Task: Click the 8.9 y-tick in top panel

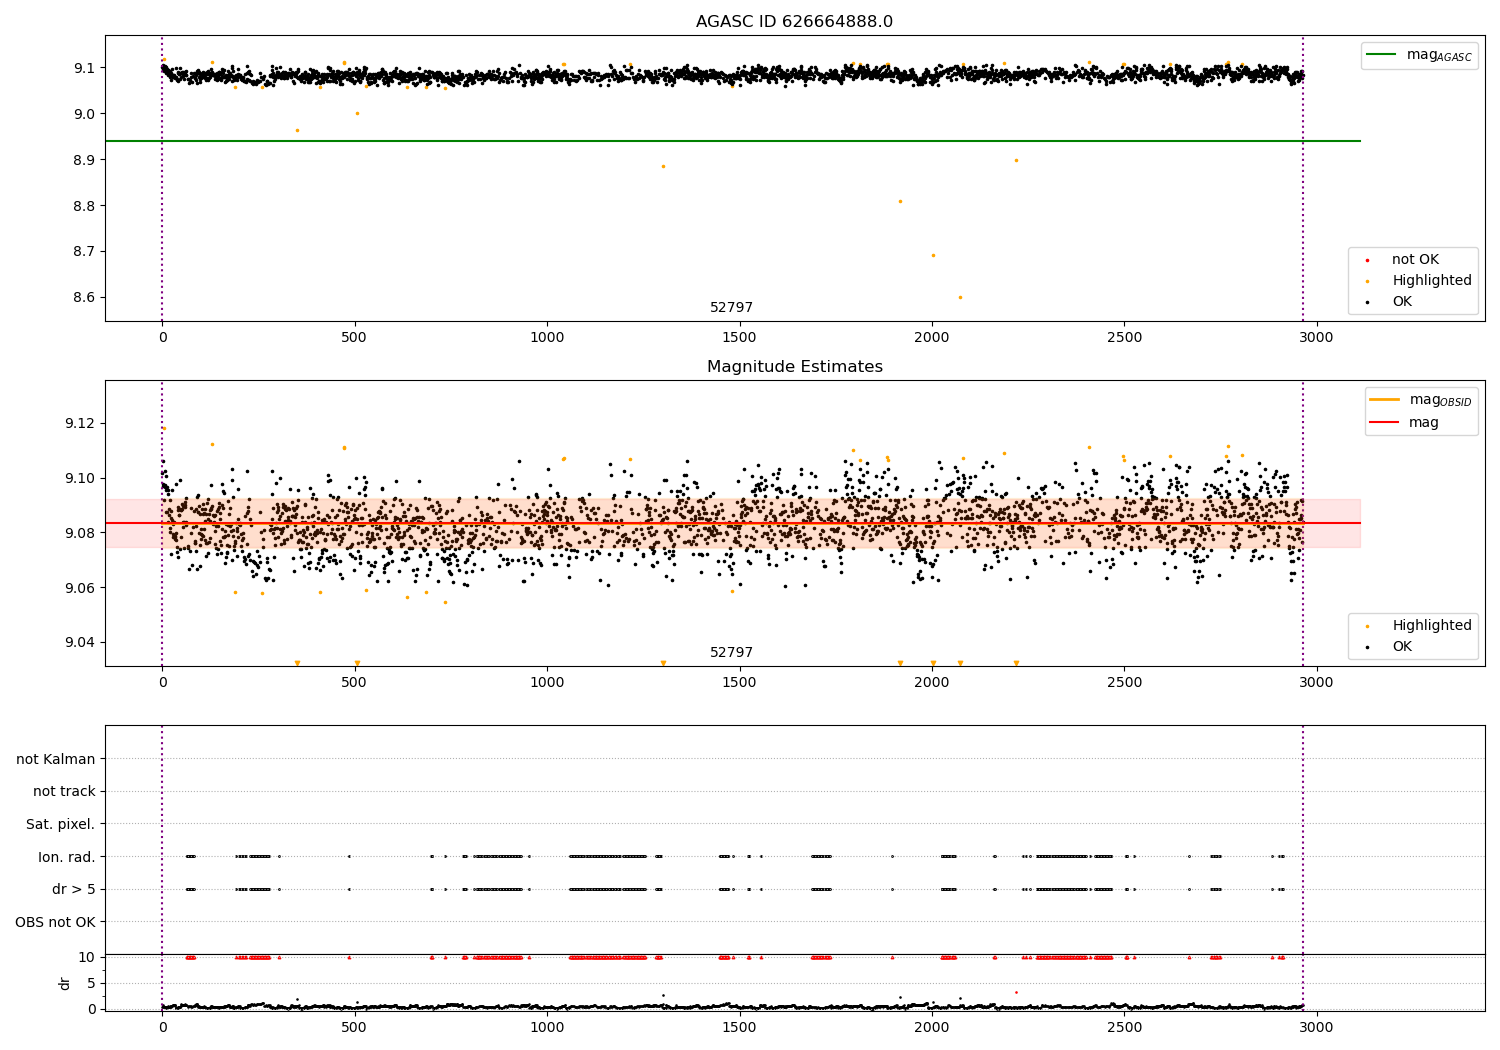Action: (84, 160)
